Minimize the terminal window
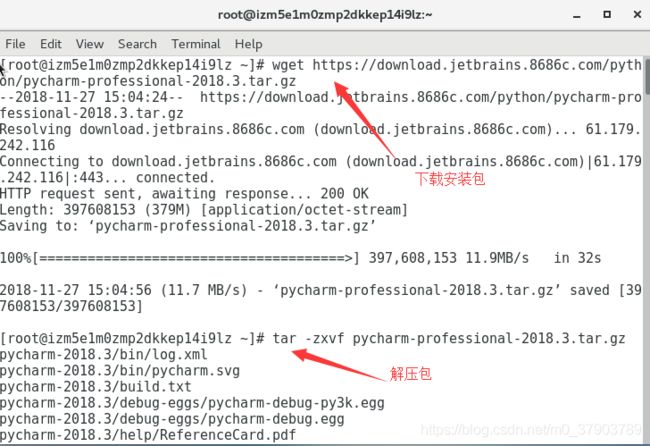 (x=576, y=15)
